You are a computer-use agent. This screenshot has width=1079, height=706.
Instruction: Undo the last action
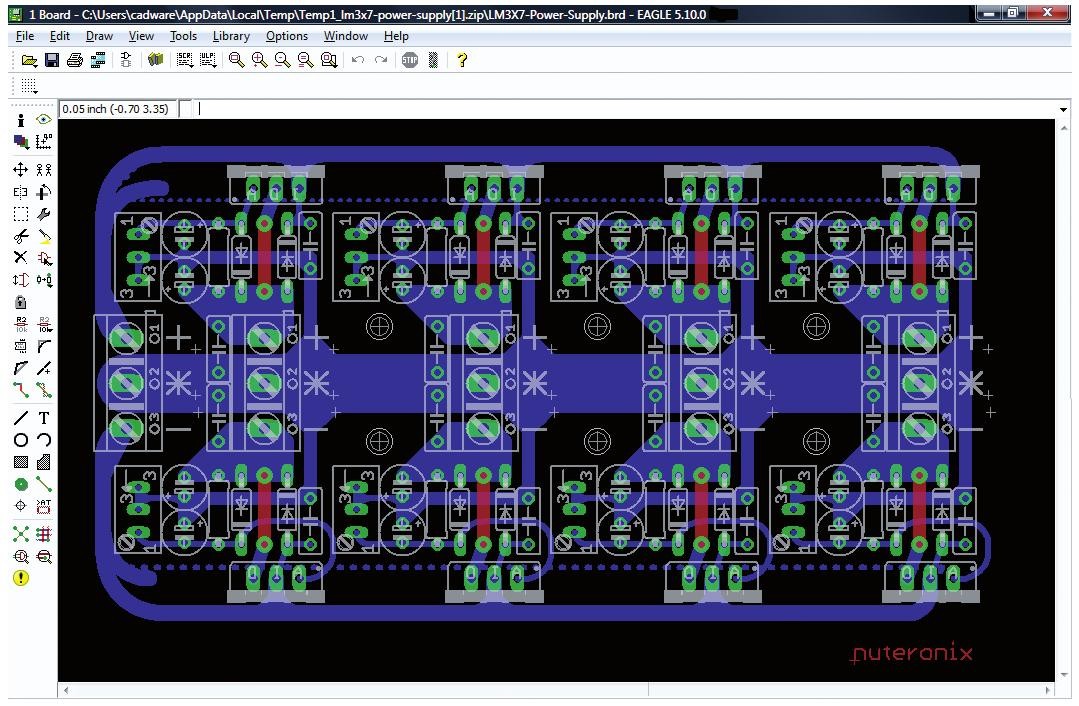click(x=358, y=61)
